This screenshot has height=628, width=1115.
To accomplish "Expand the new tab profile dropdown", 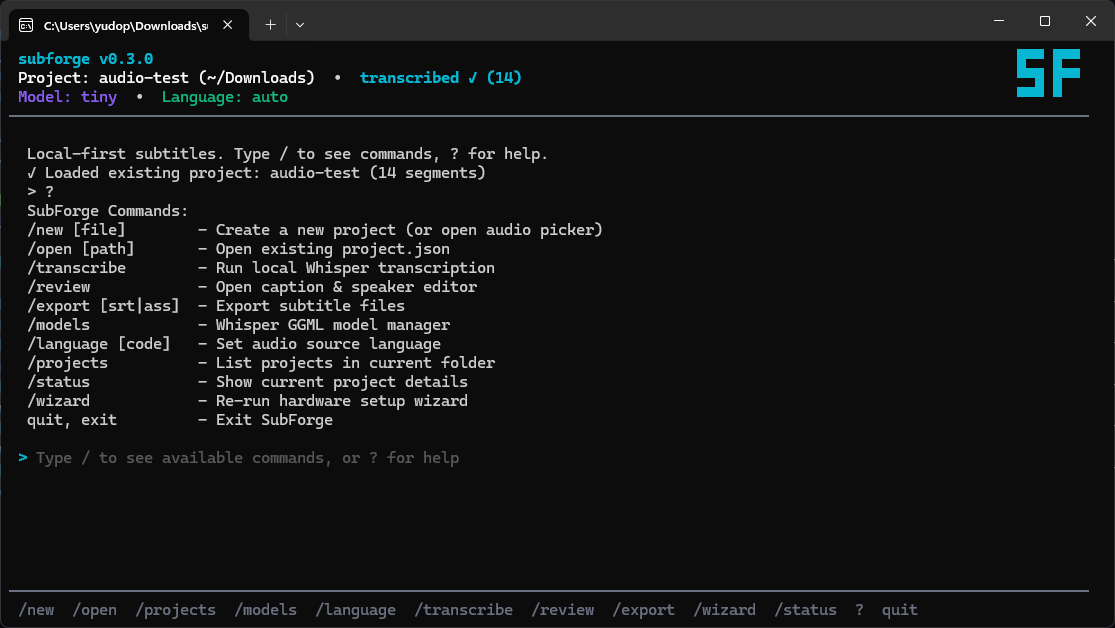I will pos(300,25).
